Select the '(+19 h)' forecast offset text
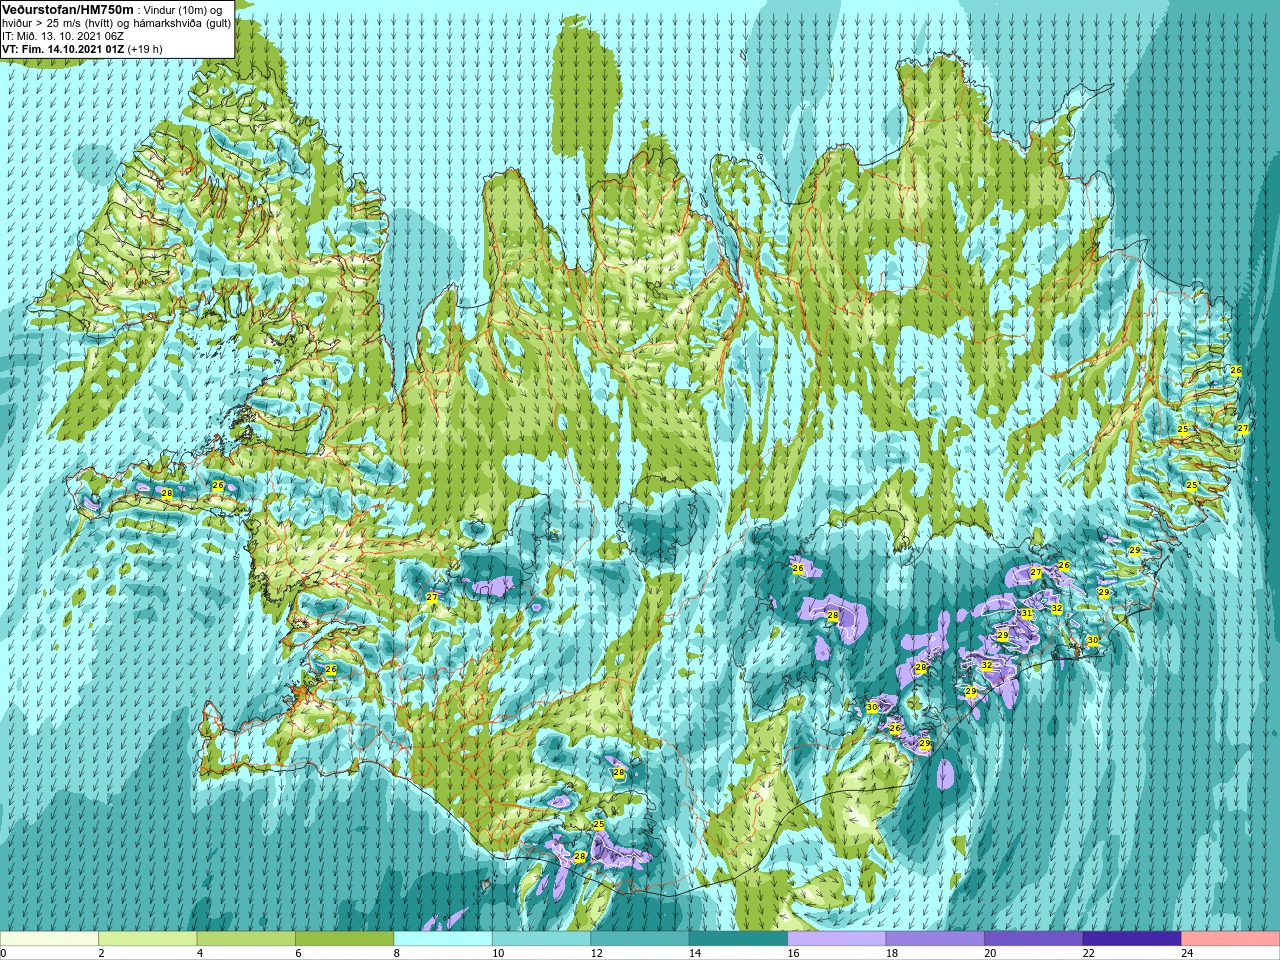The image size is (1280, 960). point(145,49)
